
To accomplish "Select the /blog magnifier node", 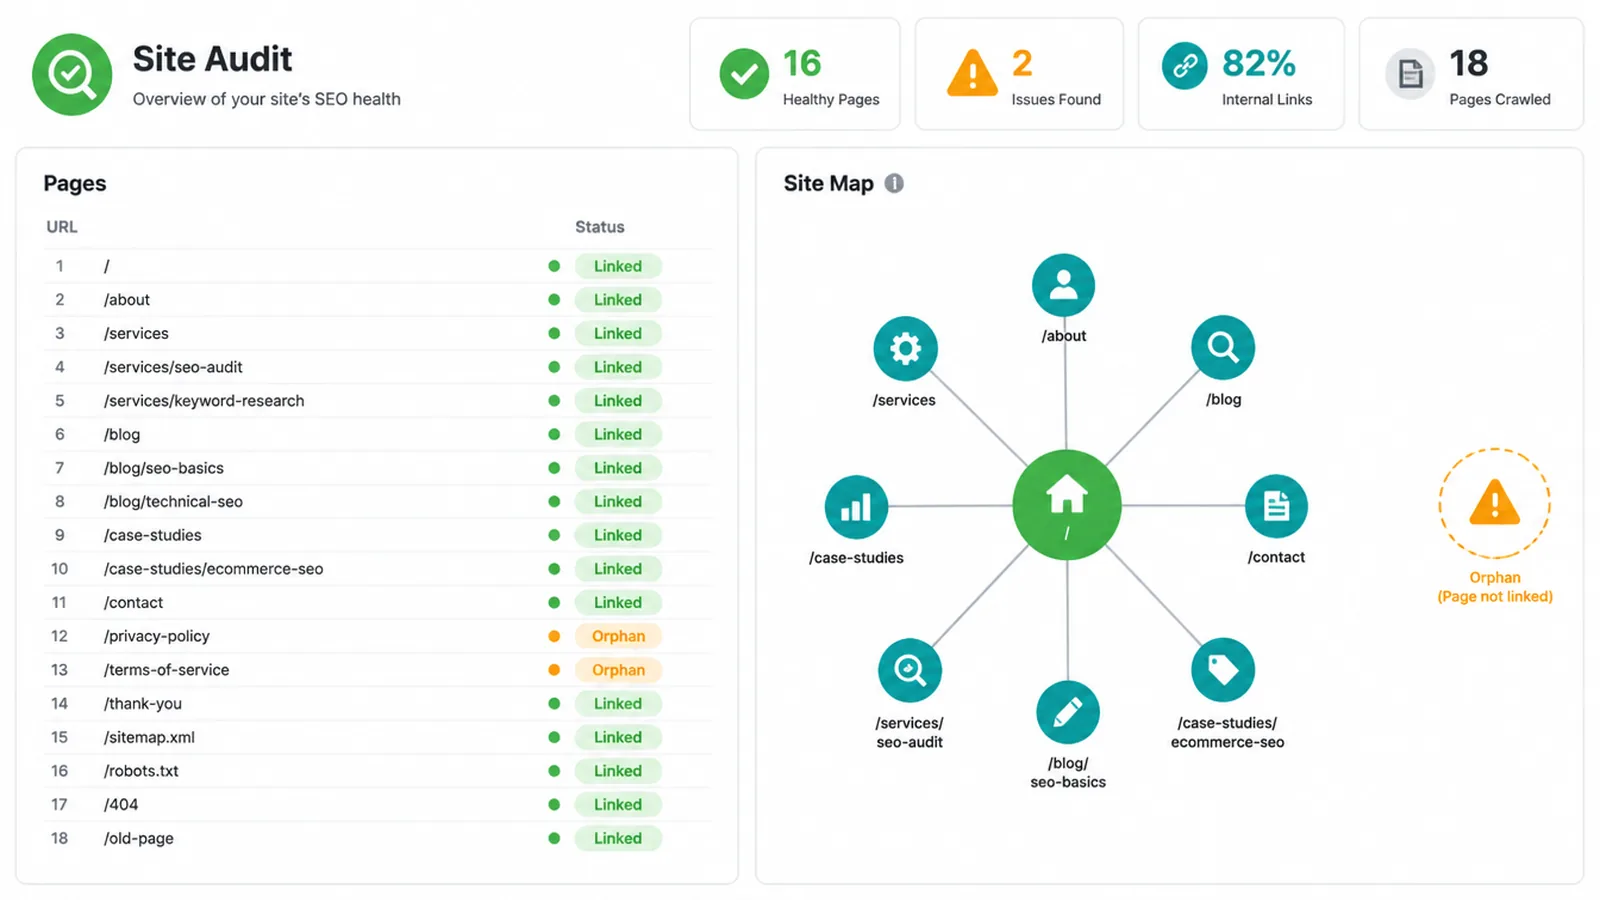I will click(1223, 348).
